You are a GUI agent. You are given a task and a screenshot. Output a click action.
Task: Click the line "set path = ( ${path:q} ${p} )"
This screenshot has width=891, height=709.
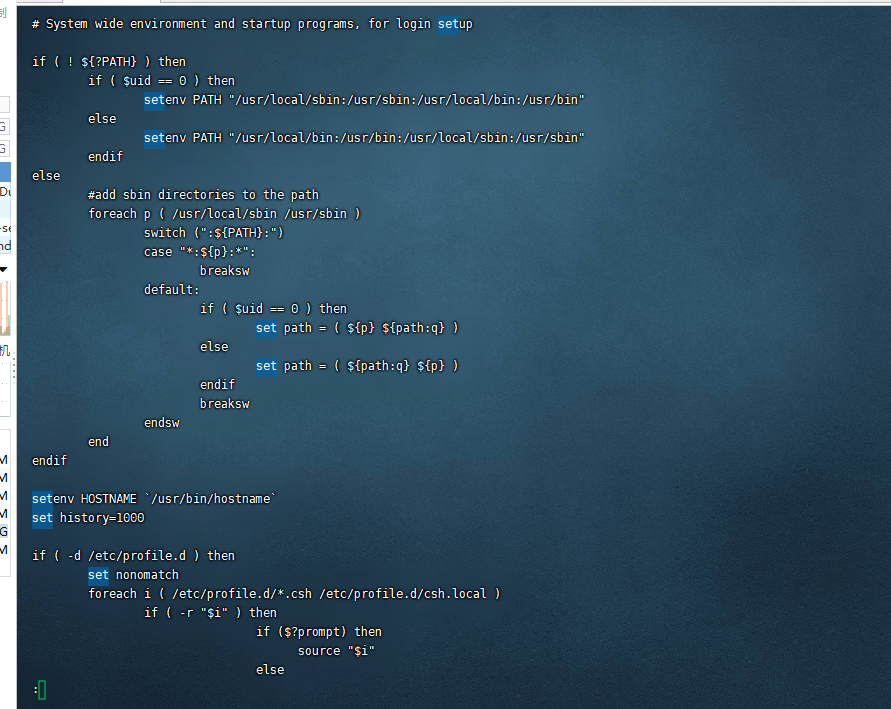tap(357, 366)
